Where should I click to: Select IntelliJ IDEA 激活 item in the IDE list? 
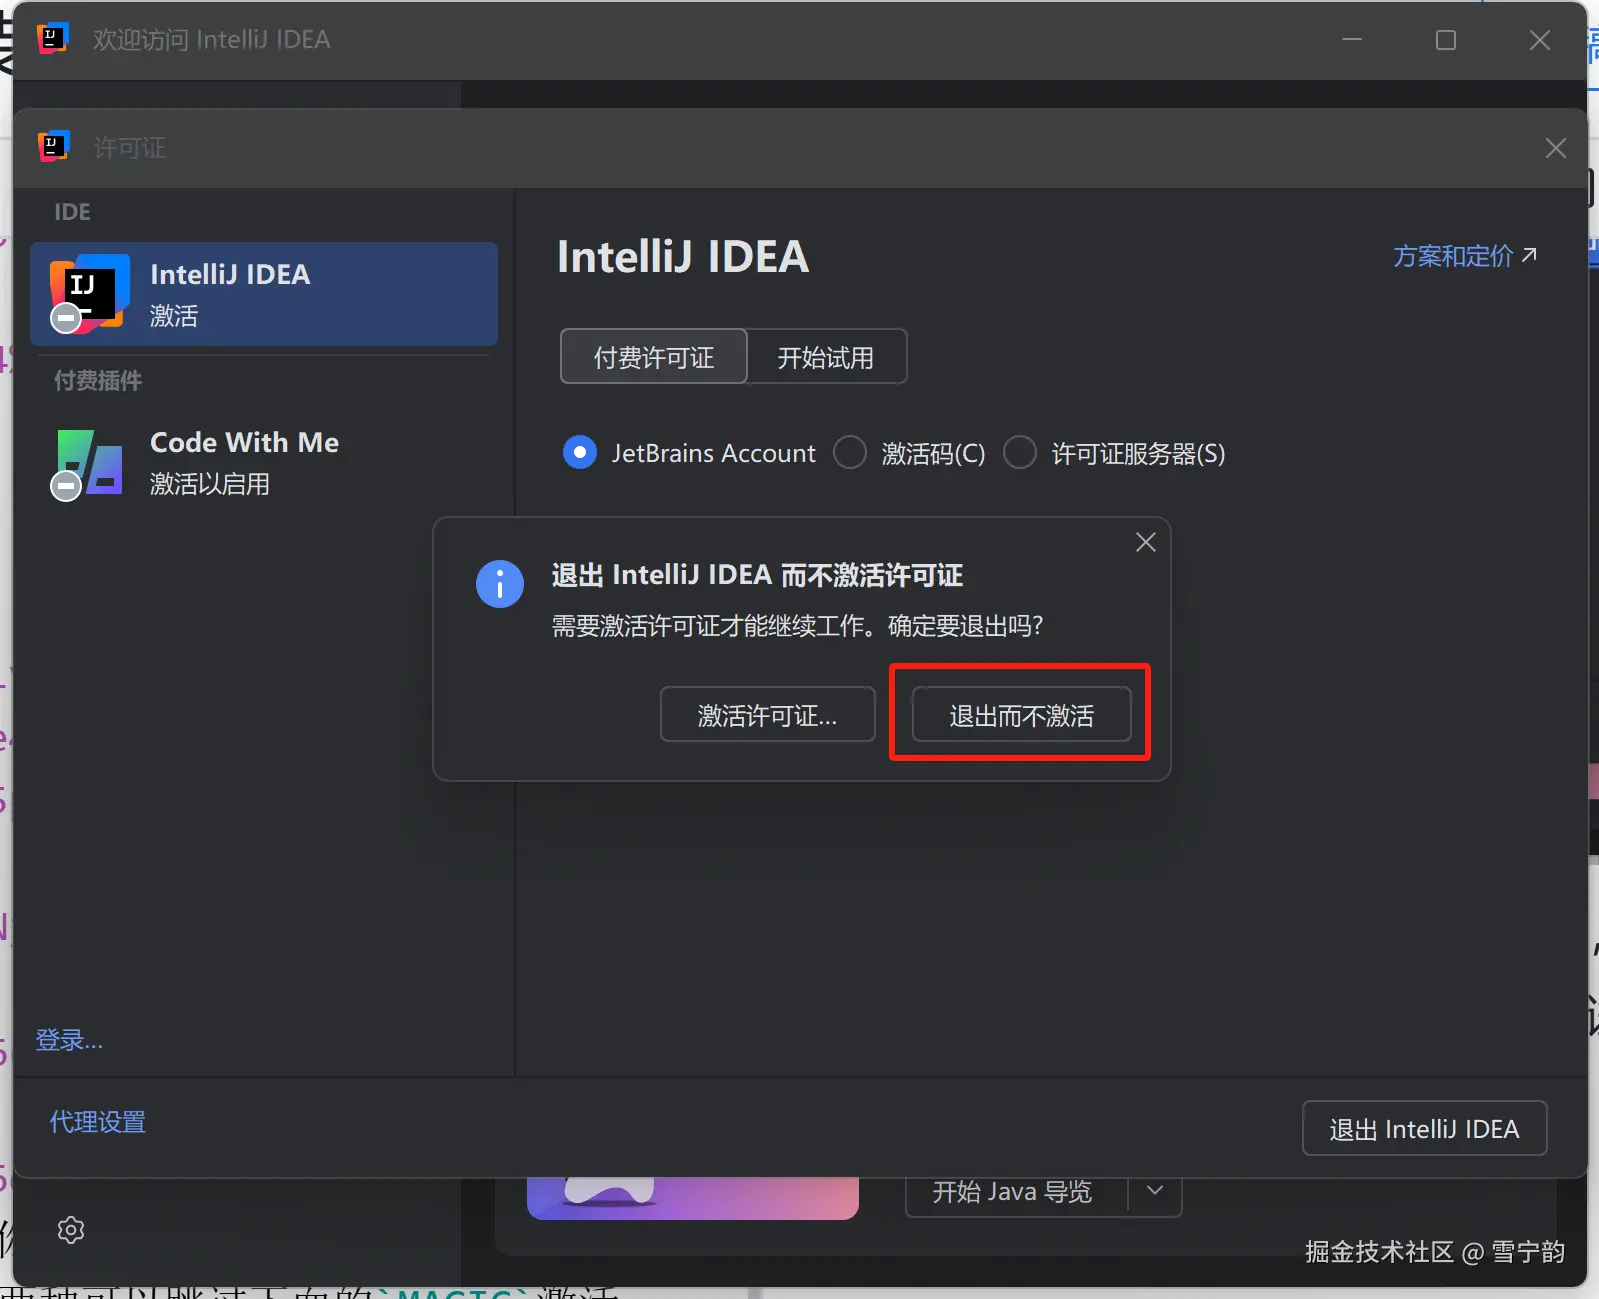(x=264, y=294)
